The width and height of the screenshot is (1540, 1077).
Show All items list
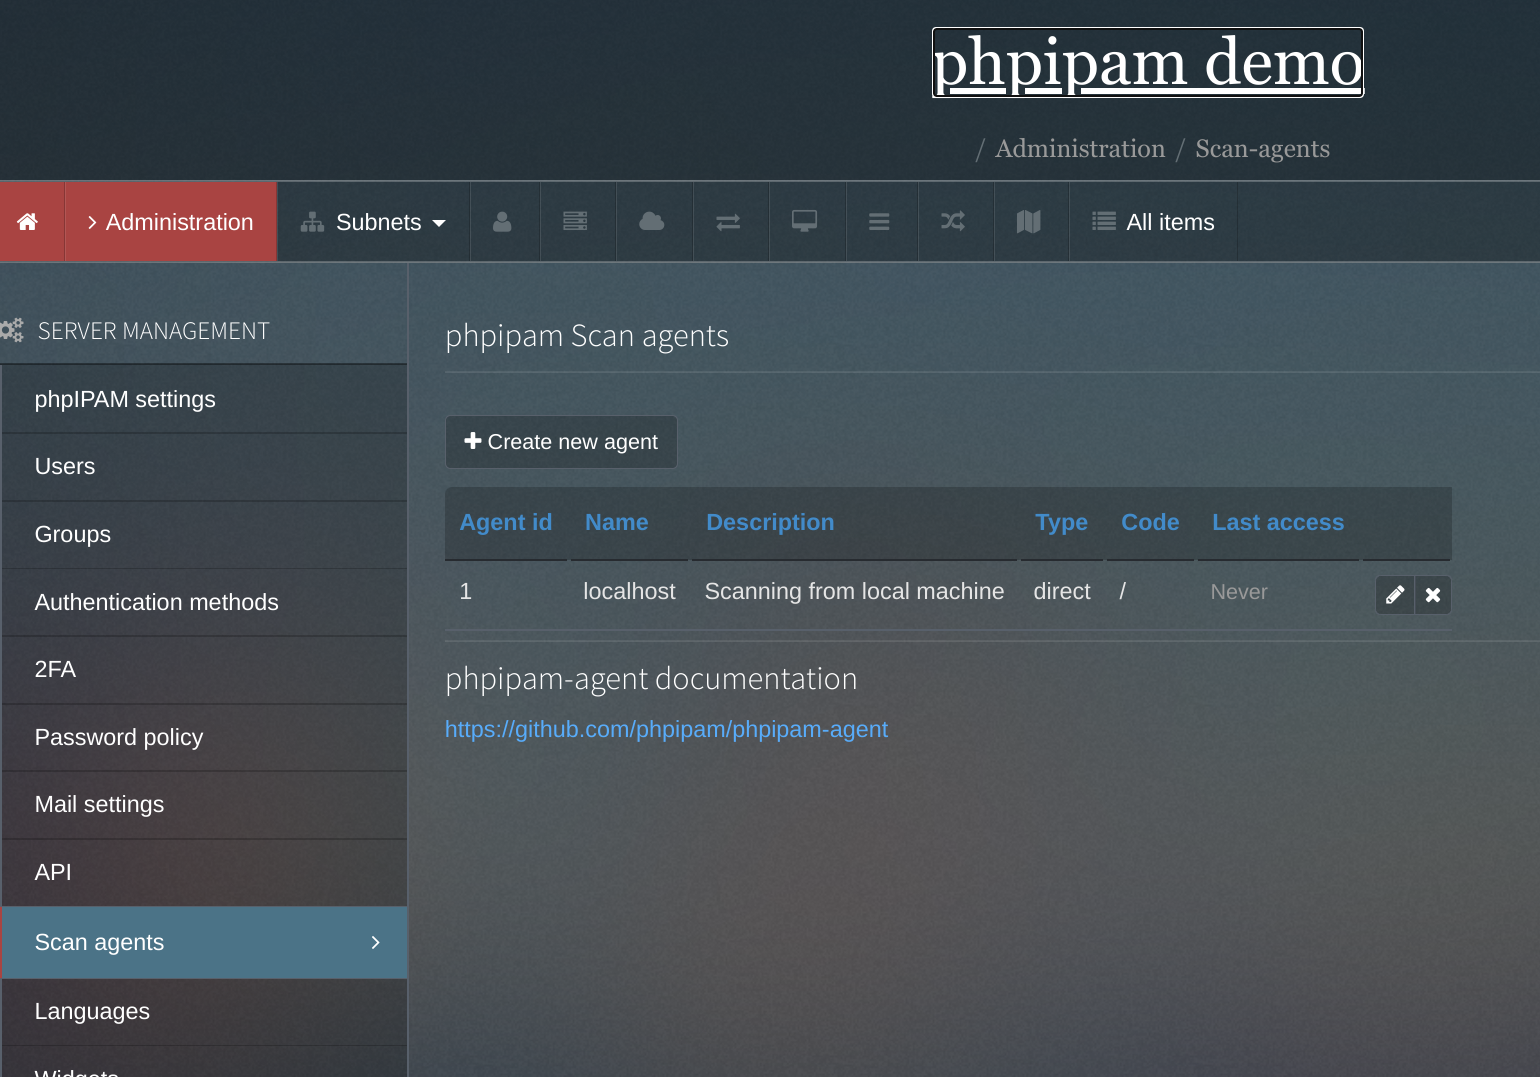coord(1153,222)
